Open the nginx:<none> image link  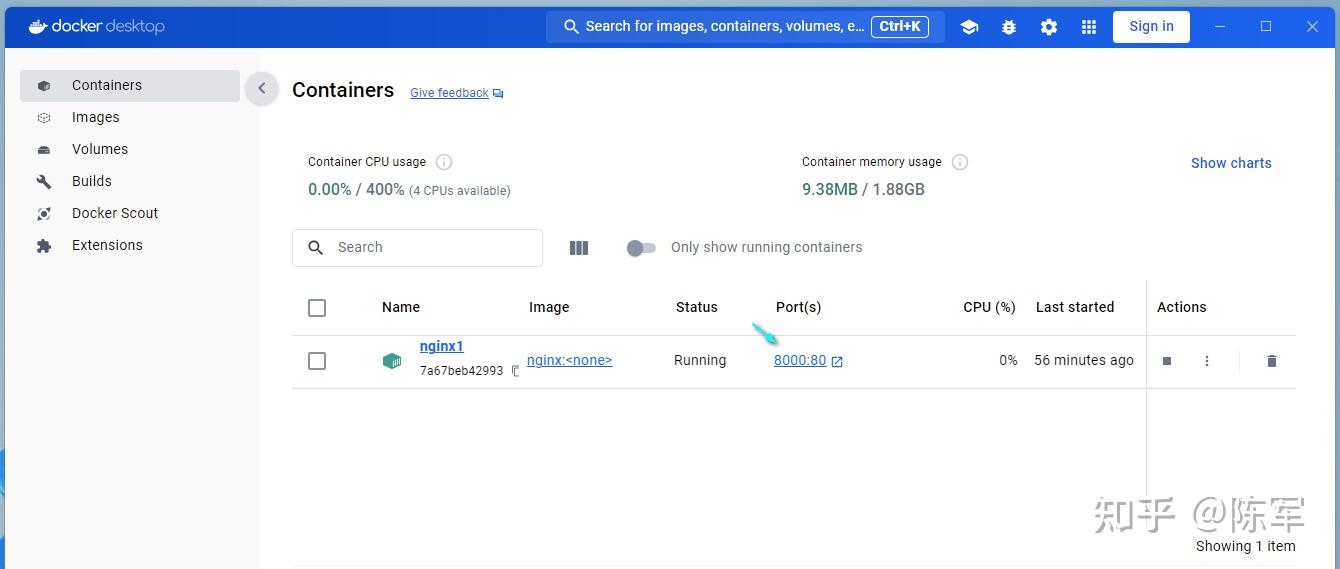(569, 361)
